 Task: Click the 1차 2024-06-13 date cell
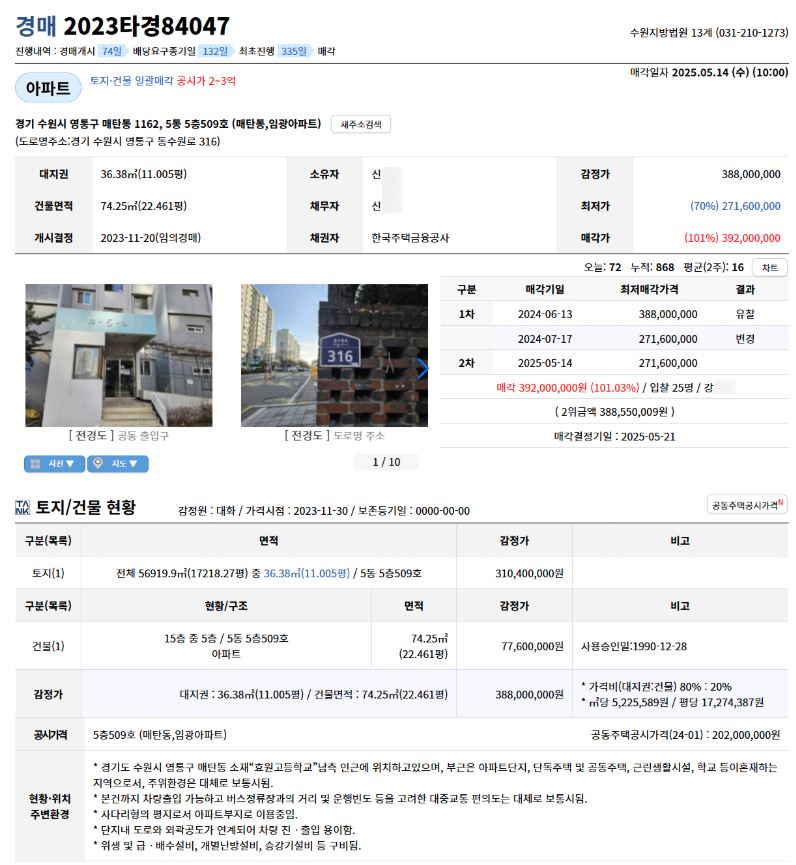(x=544, y=314)
